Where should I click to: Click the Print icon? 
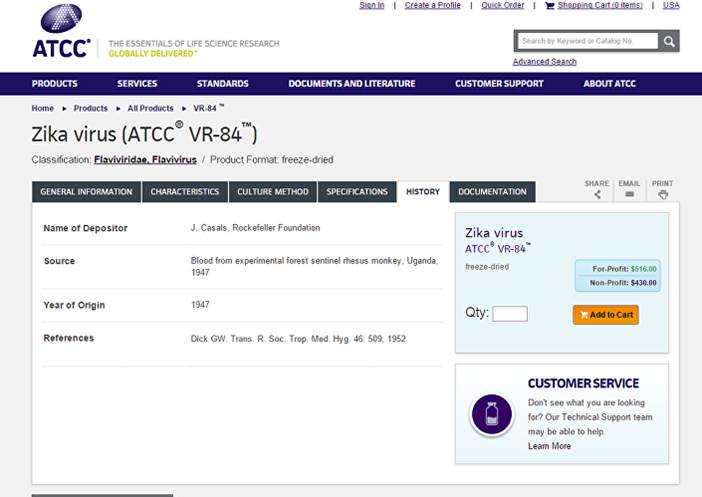click(662, 194)
